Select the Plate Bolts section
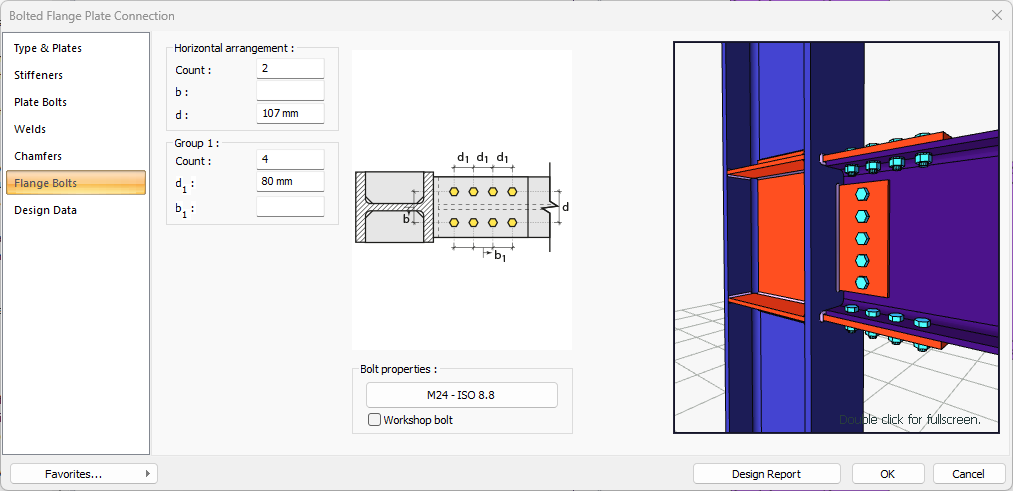 coord(41,102)
